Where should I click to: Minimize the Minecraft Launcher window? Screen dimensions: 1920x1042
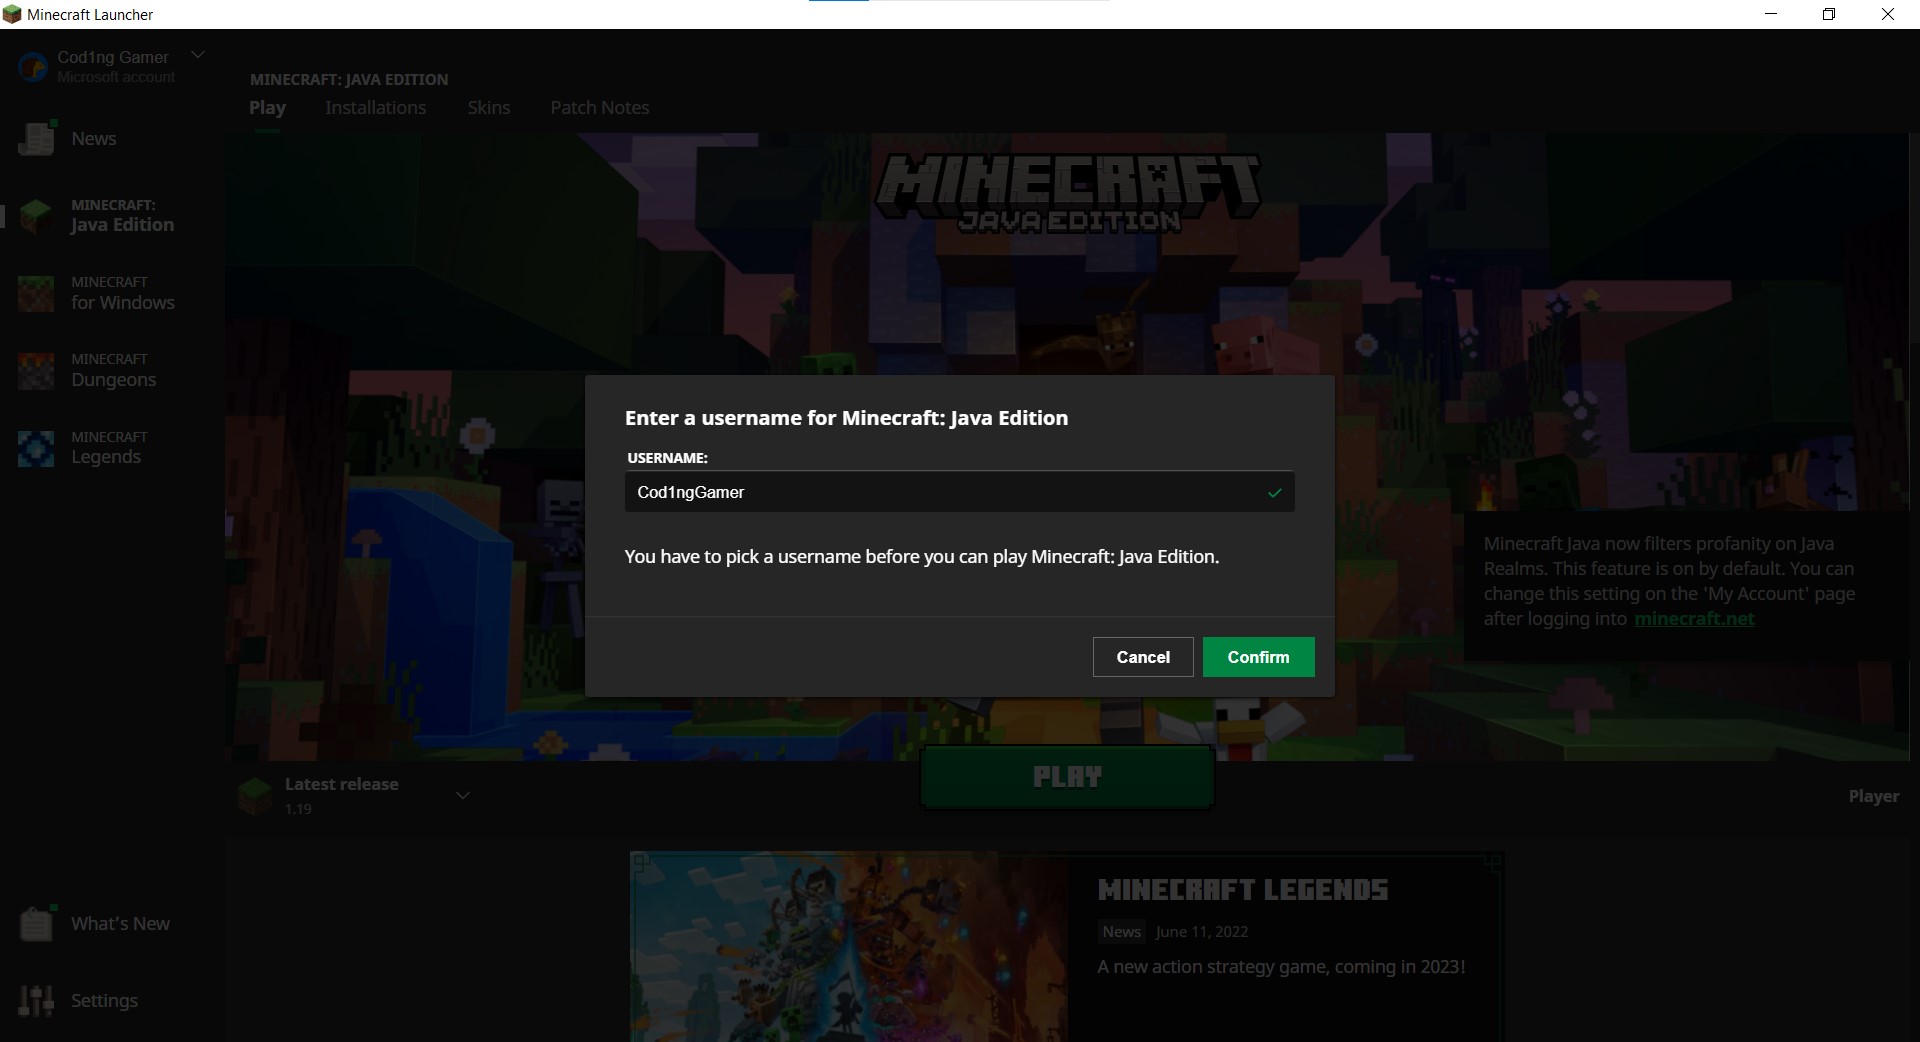pyautogui.click(x=1771, y=14)
